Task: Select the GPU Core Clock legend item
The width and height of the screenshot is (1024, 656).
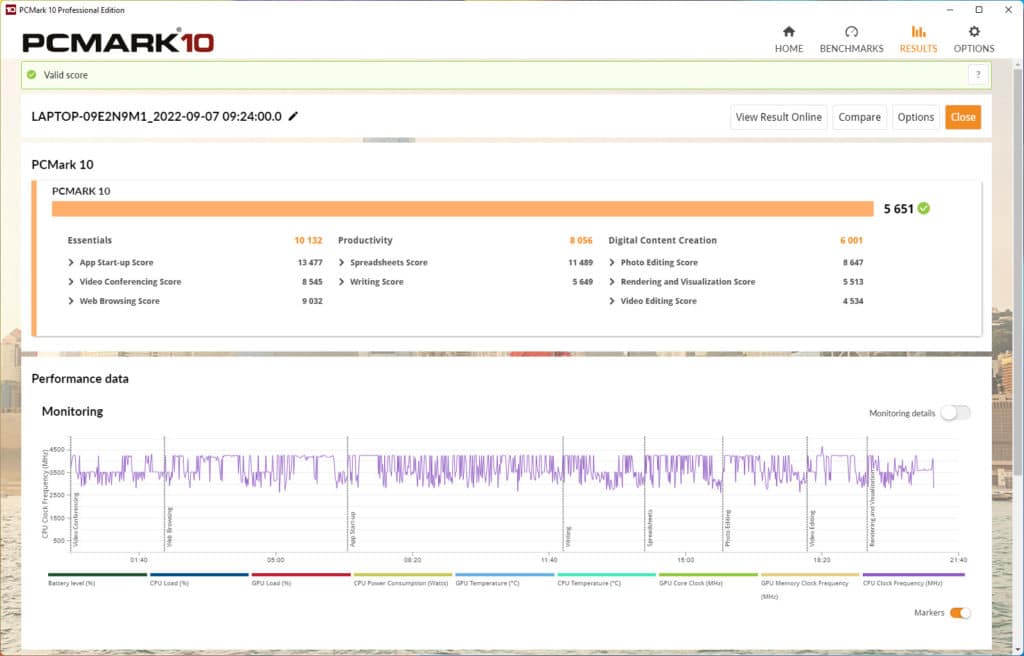Action: pyautogui.click(x=709, y=580)
